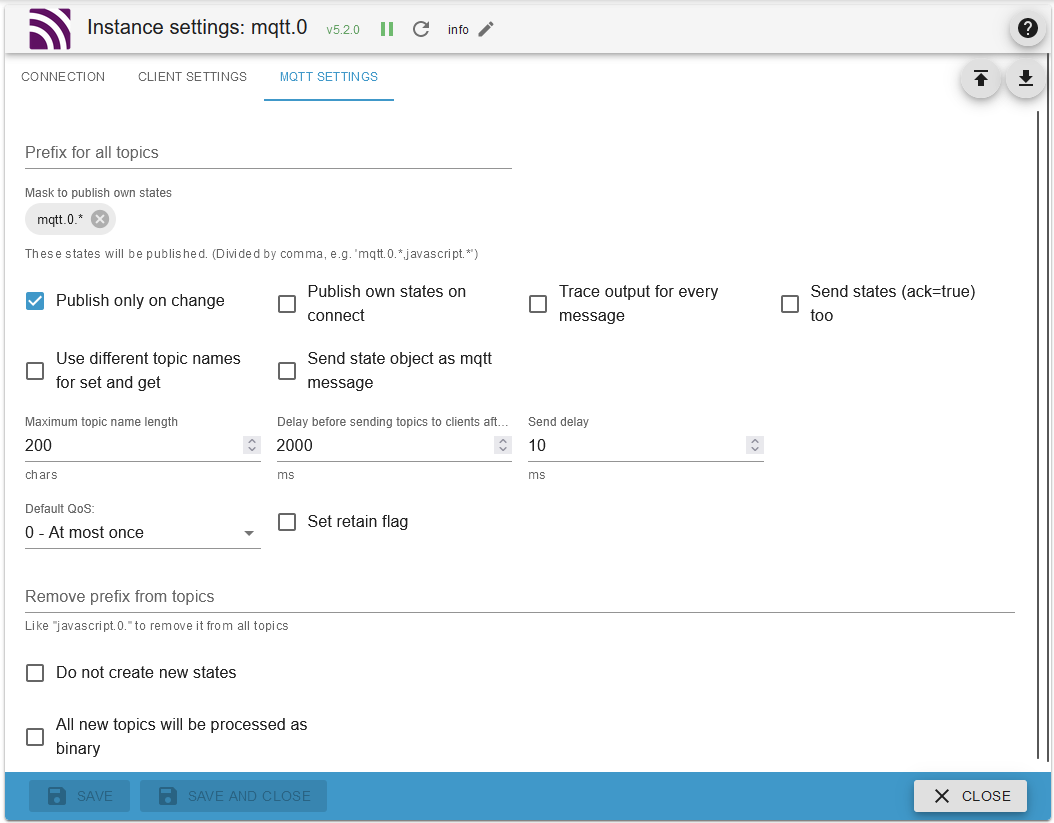Click the upload configuration arrow icon
This screenshot has width=1054, height=823.
981,79
